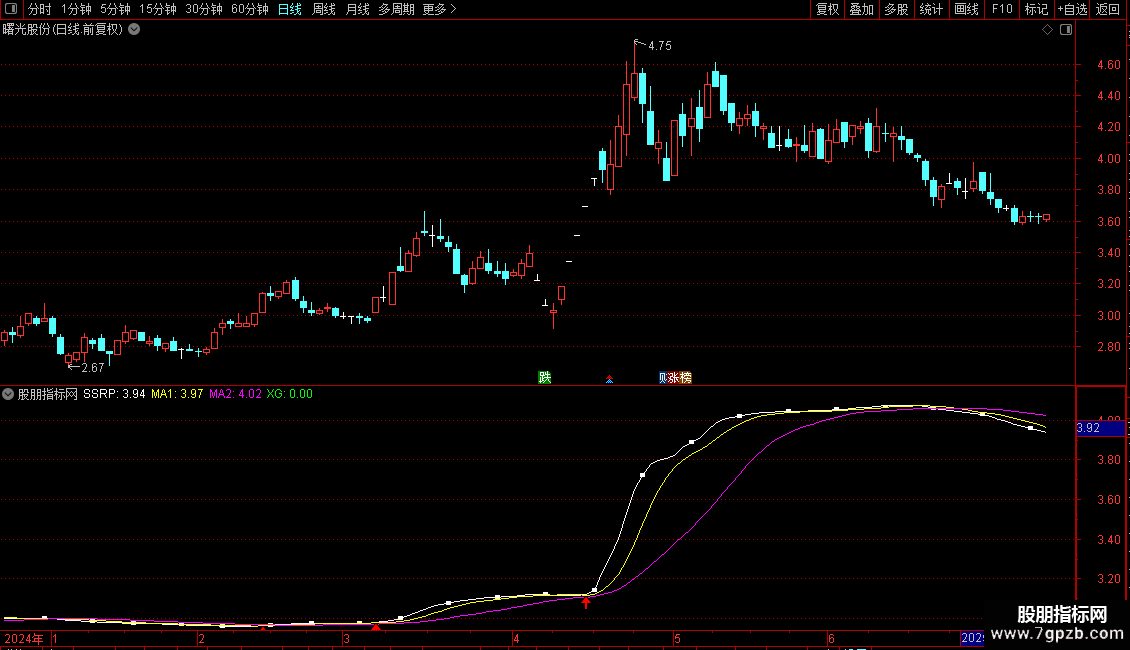The height and width of the screenshot is (650, 1130).
Task: Click the 4.60 price axis label
Action: (1108, 65)
